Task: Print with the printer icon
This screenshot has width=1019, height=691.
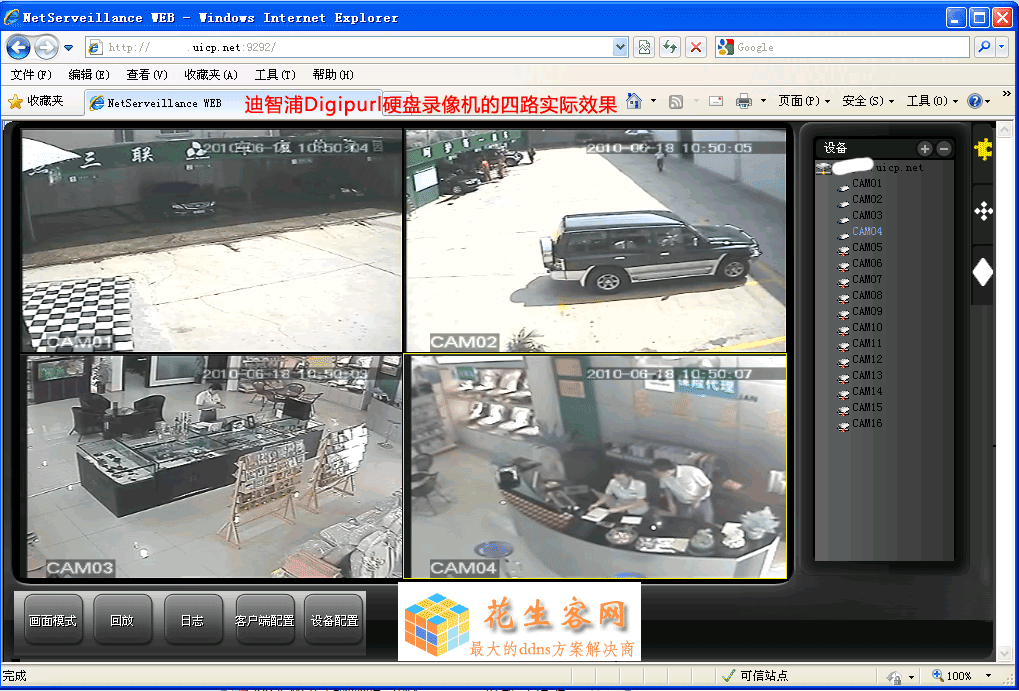Action: [744, 101]
